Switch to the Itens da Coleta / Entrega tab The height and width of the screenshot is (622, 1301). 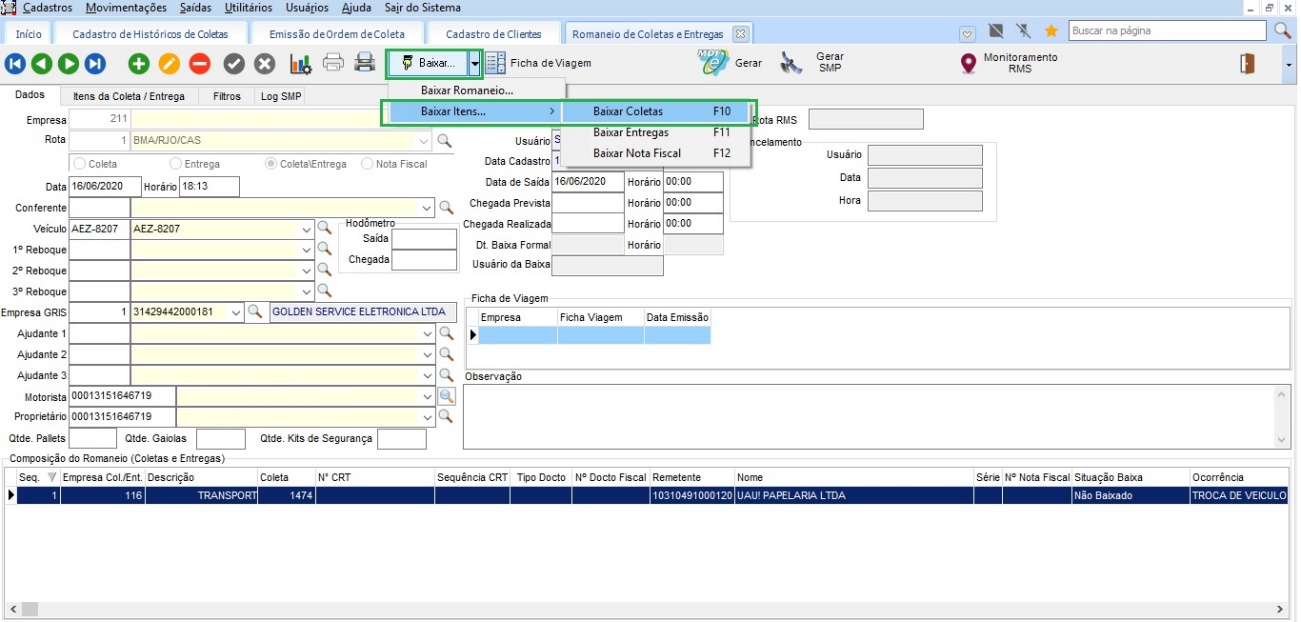point(128,97)
